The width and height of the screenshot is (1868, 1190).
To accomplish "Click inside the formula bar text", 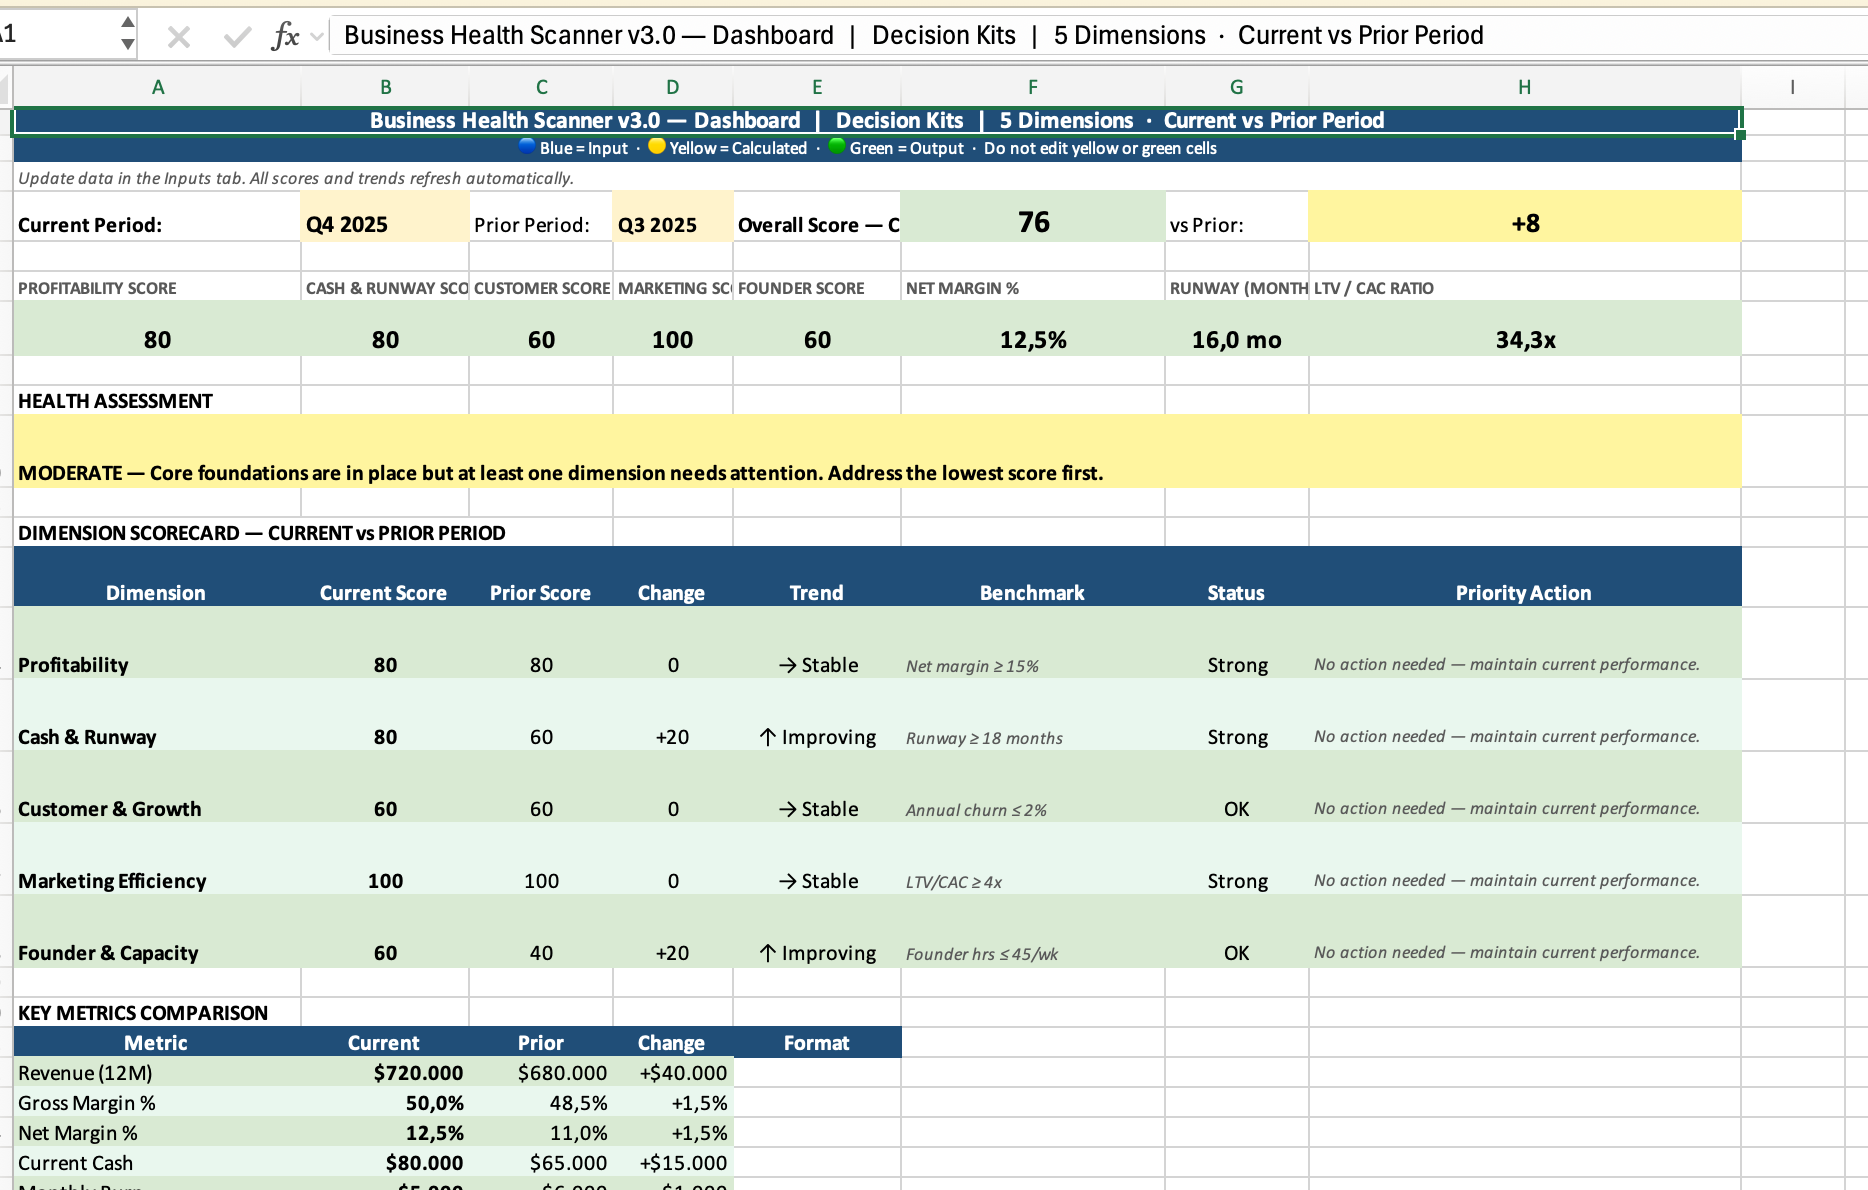I will point(912,36).
